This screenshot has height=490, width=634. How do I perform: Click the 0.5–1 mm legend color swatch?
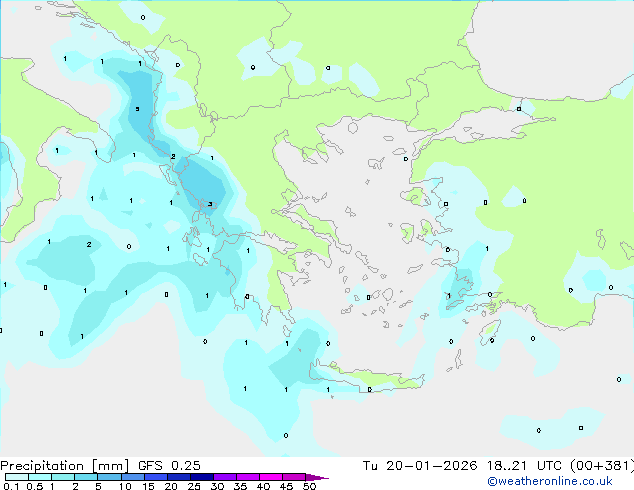coord(40,477)
